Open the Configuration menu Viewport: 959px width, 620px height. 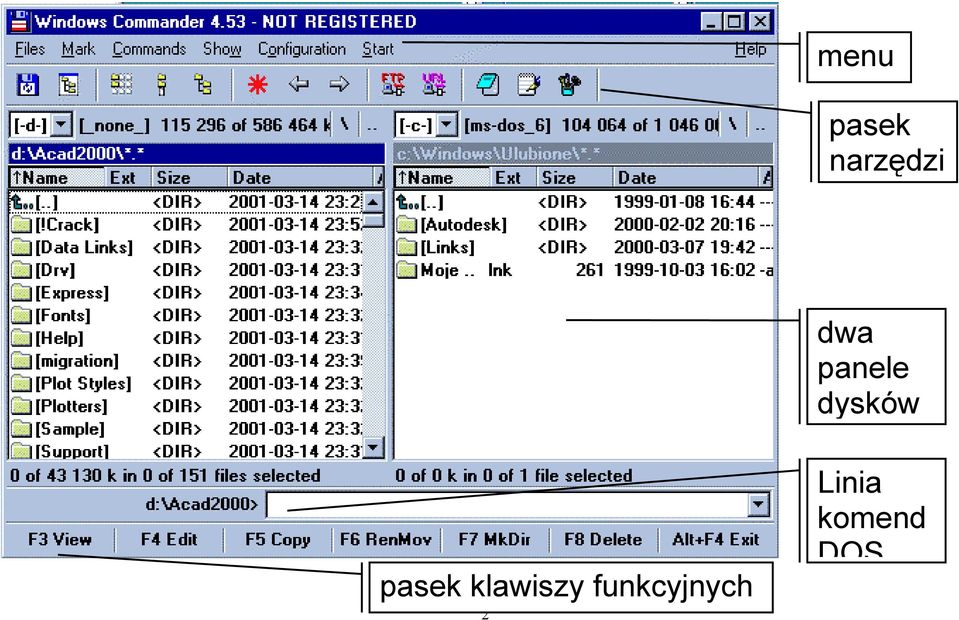[302, 49]
